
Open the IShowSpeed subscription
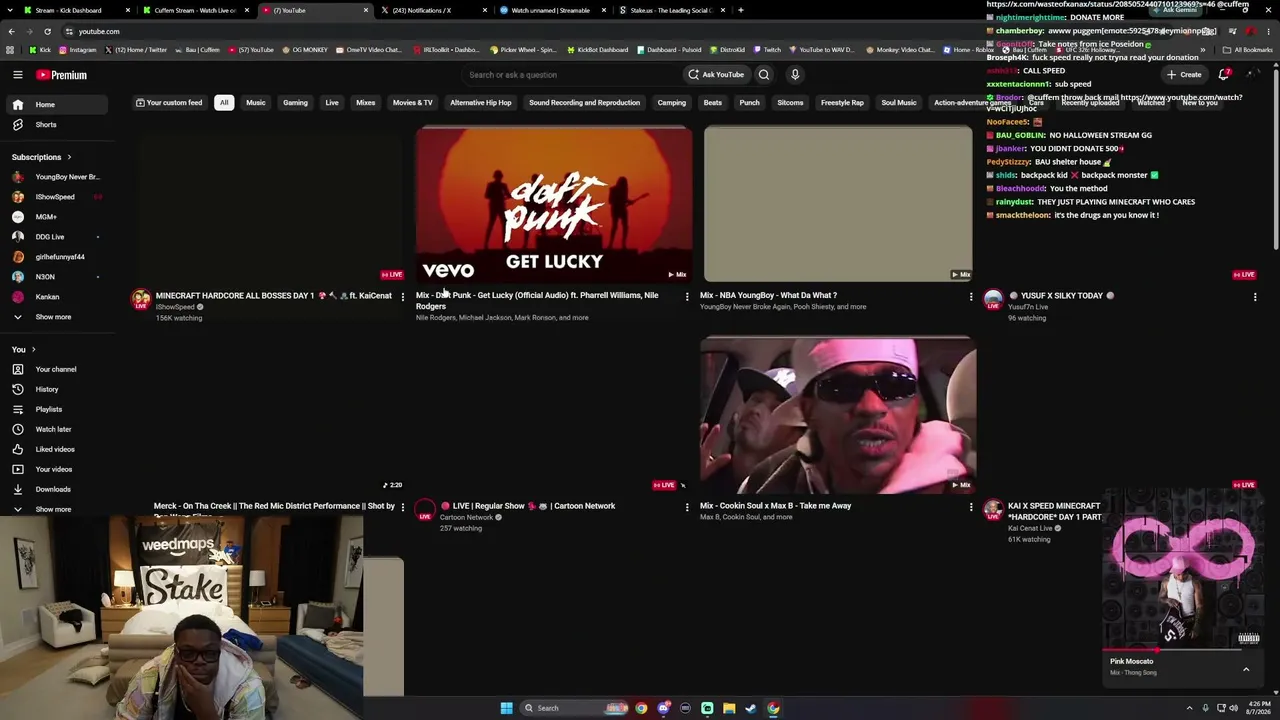click(x=57, y=197)
